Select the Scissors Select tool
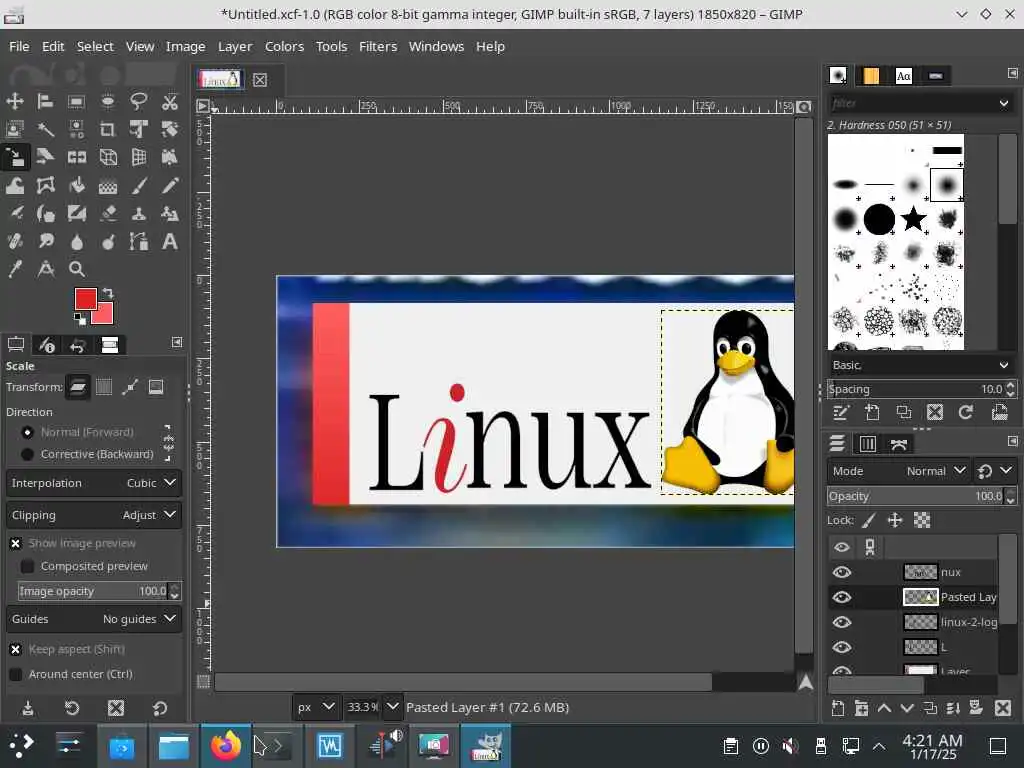Image resolution: width=1024 pixels, height=768 pixels. 170,101
